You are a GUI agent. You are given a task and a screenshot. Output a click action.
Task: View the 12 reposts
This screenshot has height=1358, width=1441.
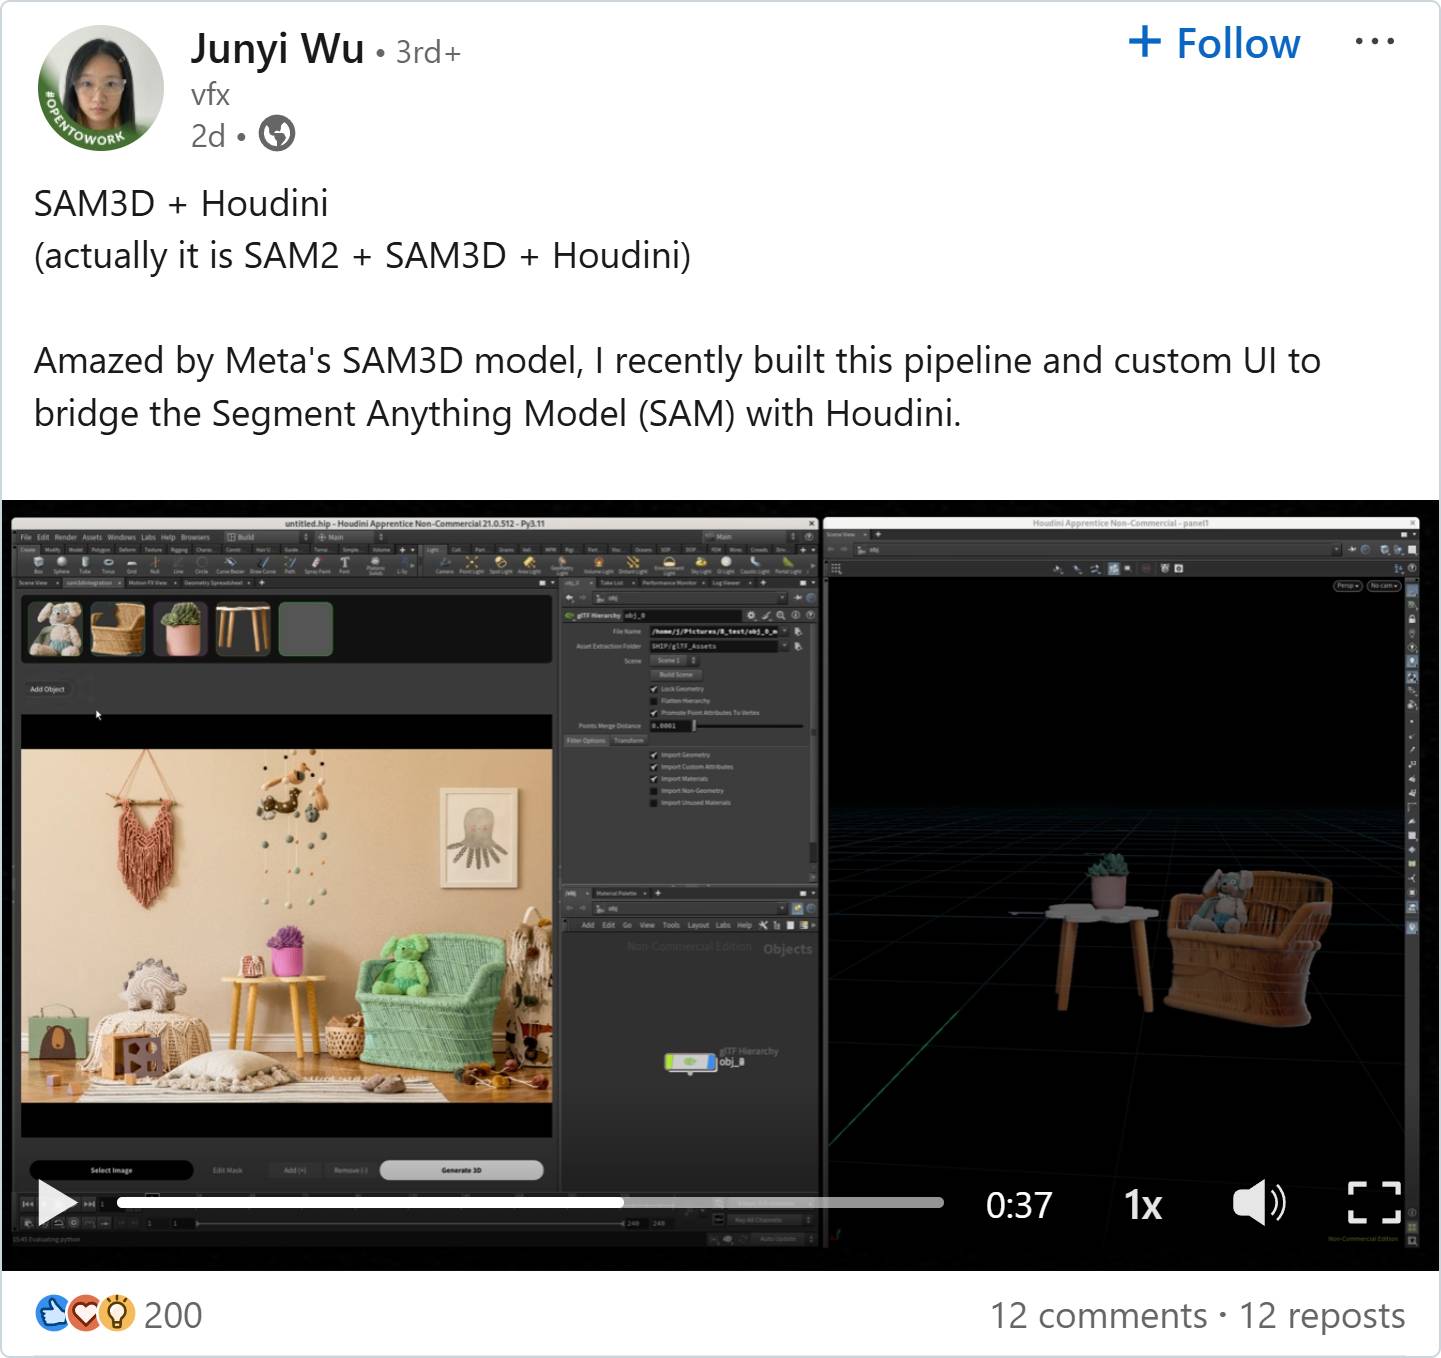coord(1322,1316)
